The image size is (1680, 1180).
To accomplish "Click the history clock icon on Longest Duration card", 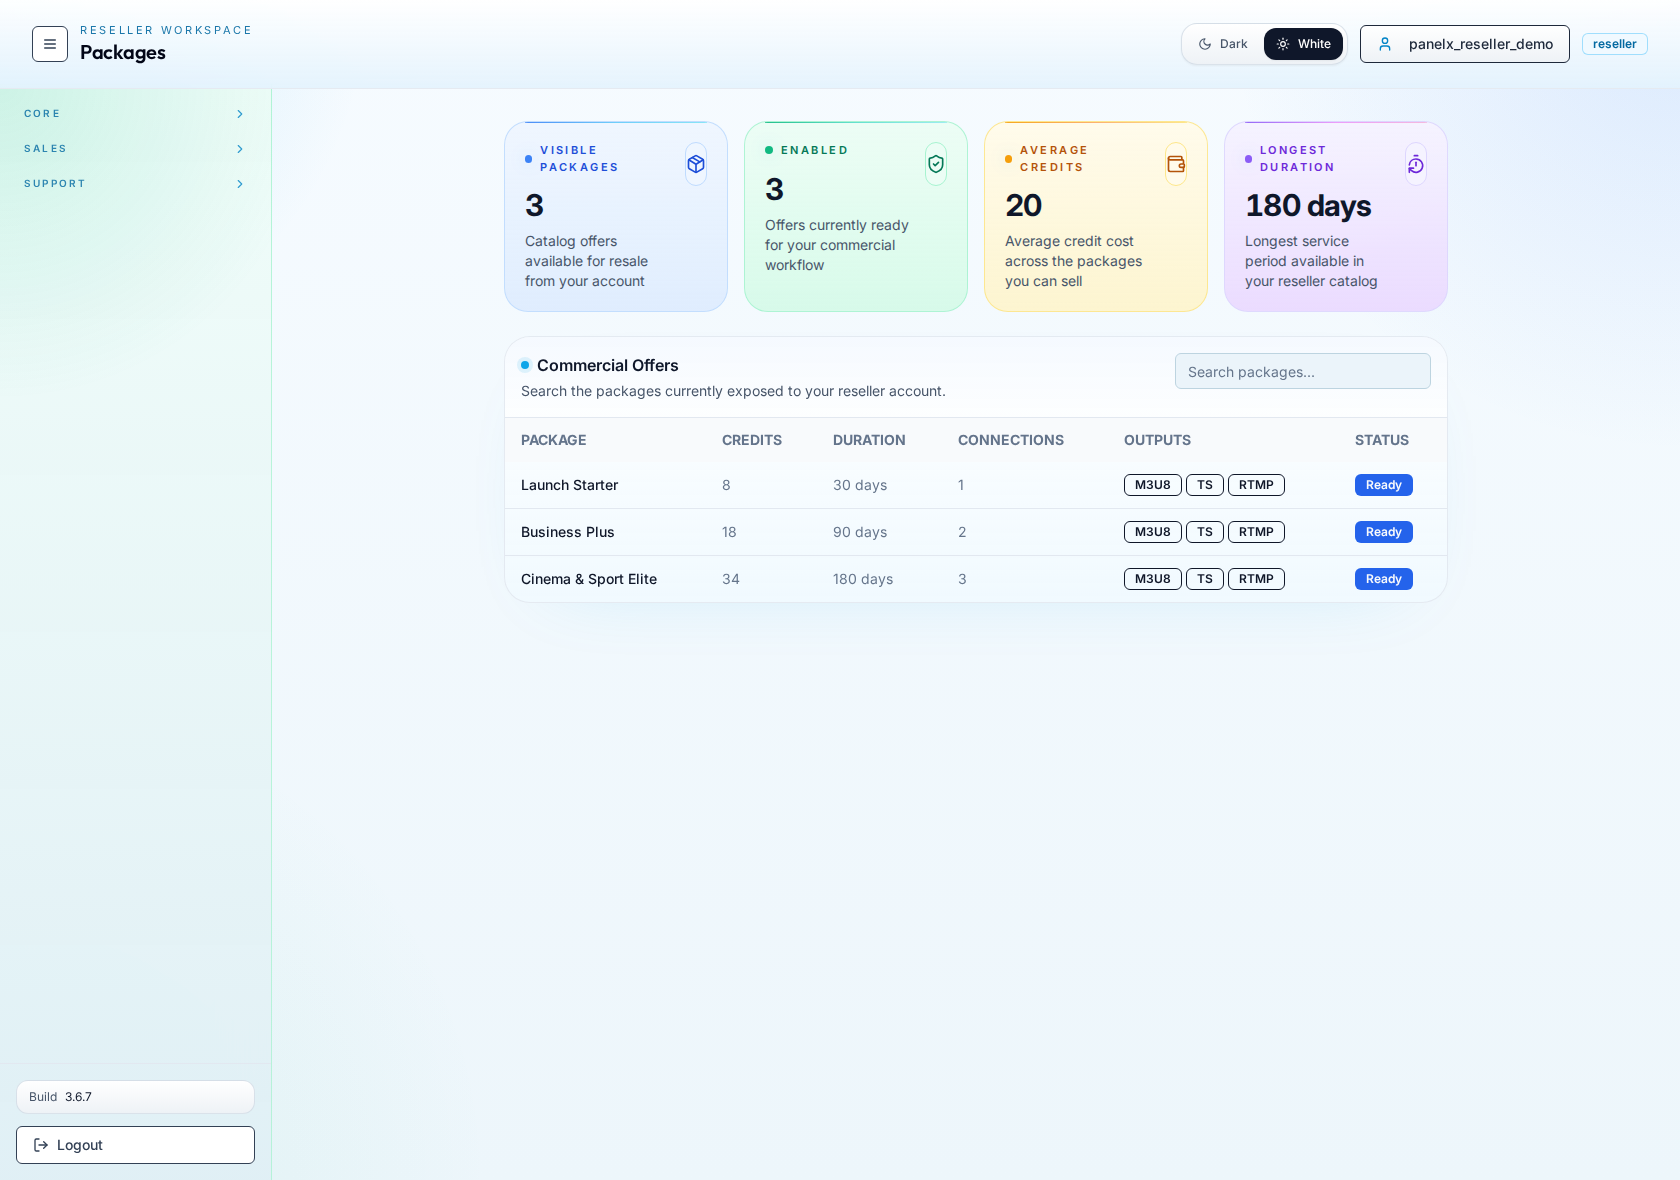I will click(1415, 164).
